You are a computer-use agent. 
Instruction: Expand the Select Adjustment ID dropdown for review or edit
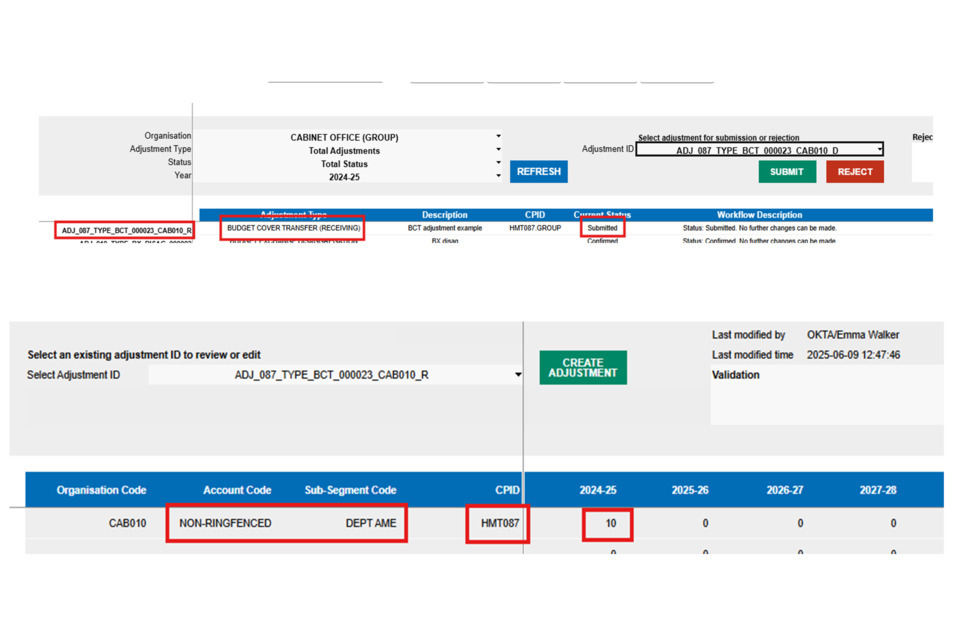click(x=517, y=375)
